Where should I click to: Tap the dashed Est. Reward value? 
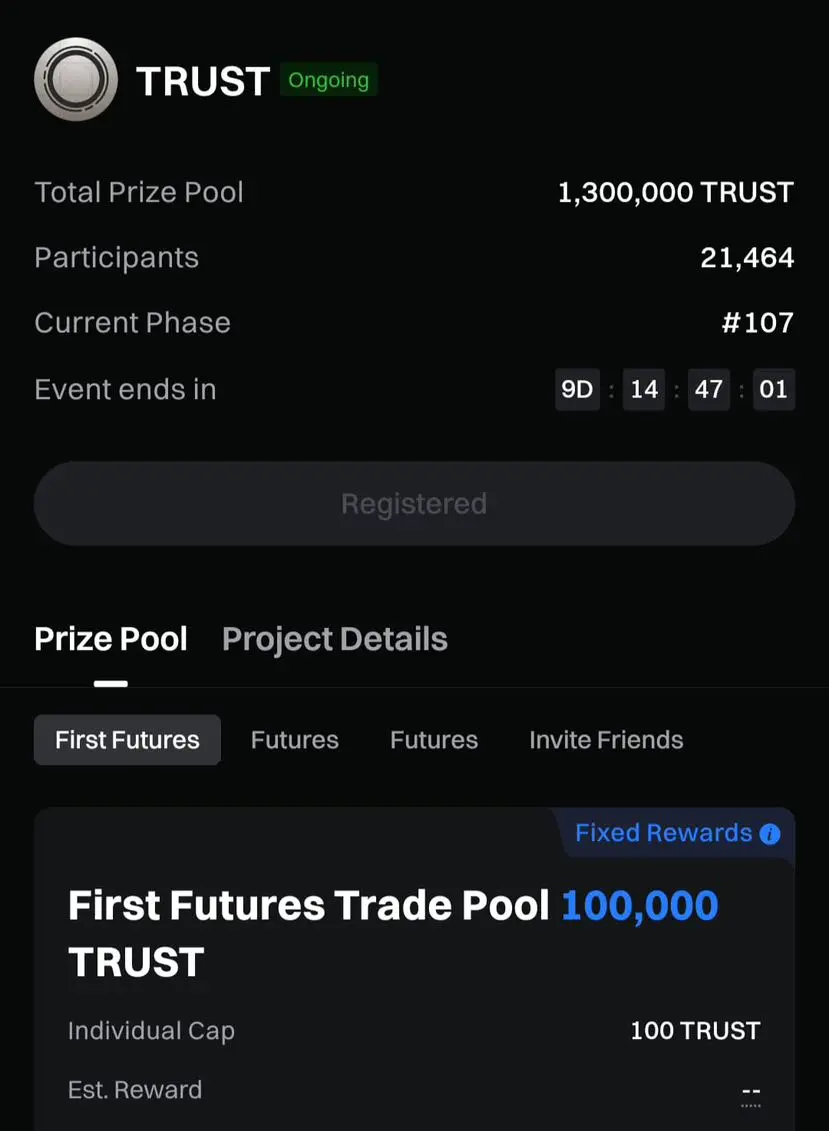coord(751,1092)
